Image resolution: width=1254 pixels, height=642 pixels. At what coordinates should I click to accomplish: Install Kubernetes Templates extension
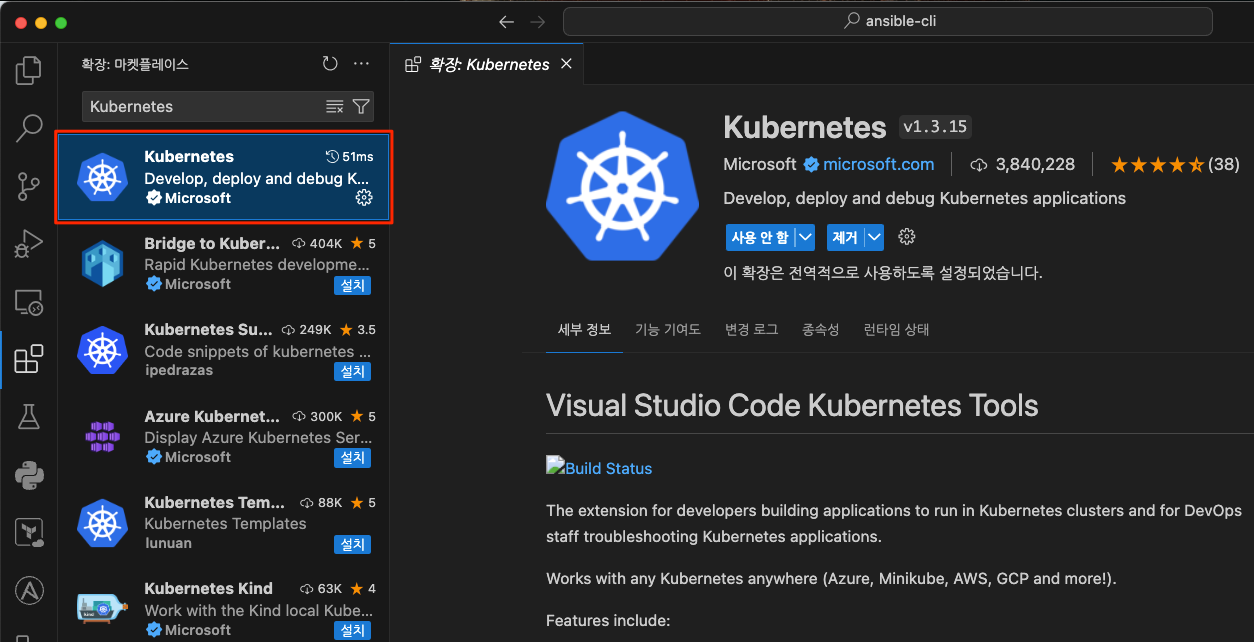coord(352,544)
